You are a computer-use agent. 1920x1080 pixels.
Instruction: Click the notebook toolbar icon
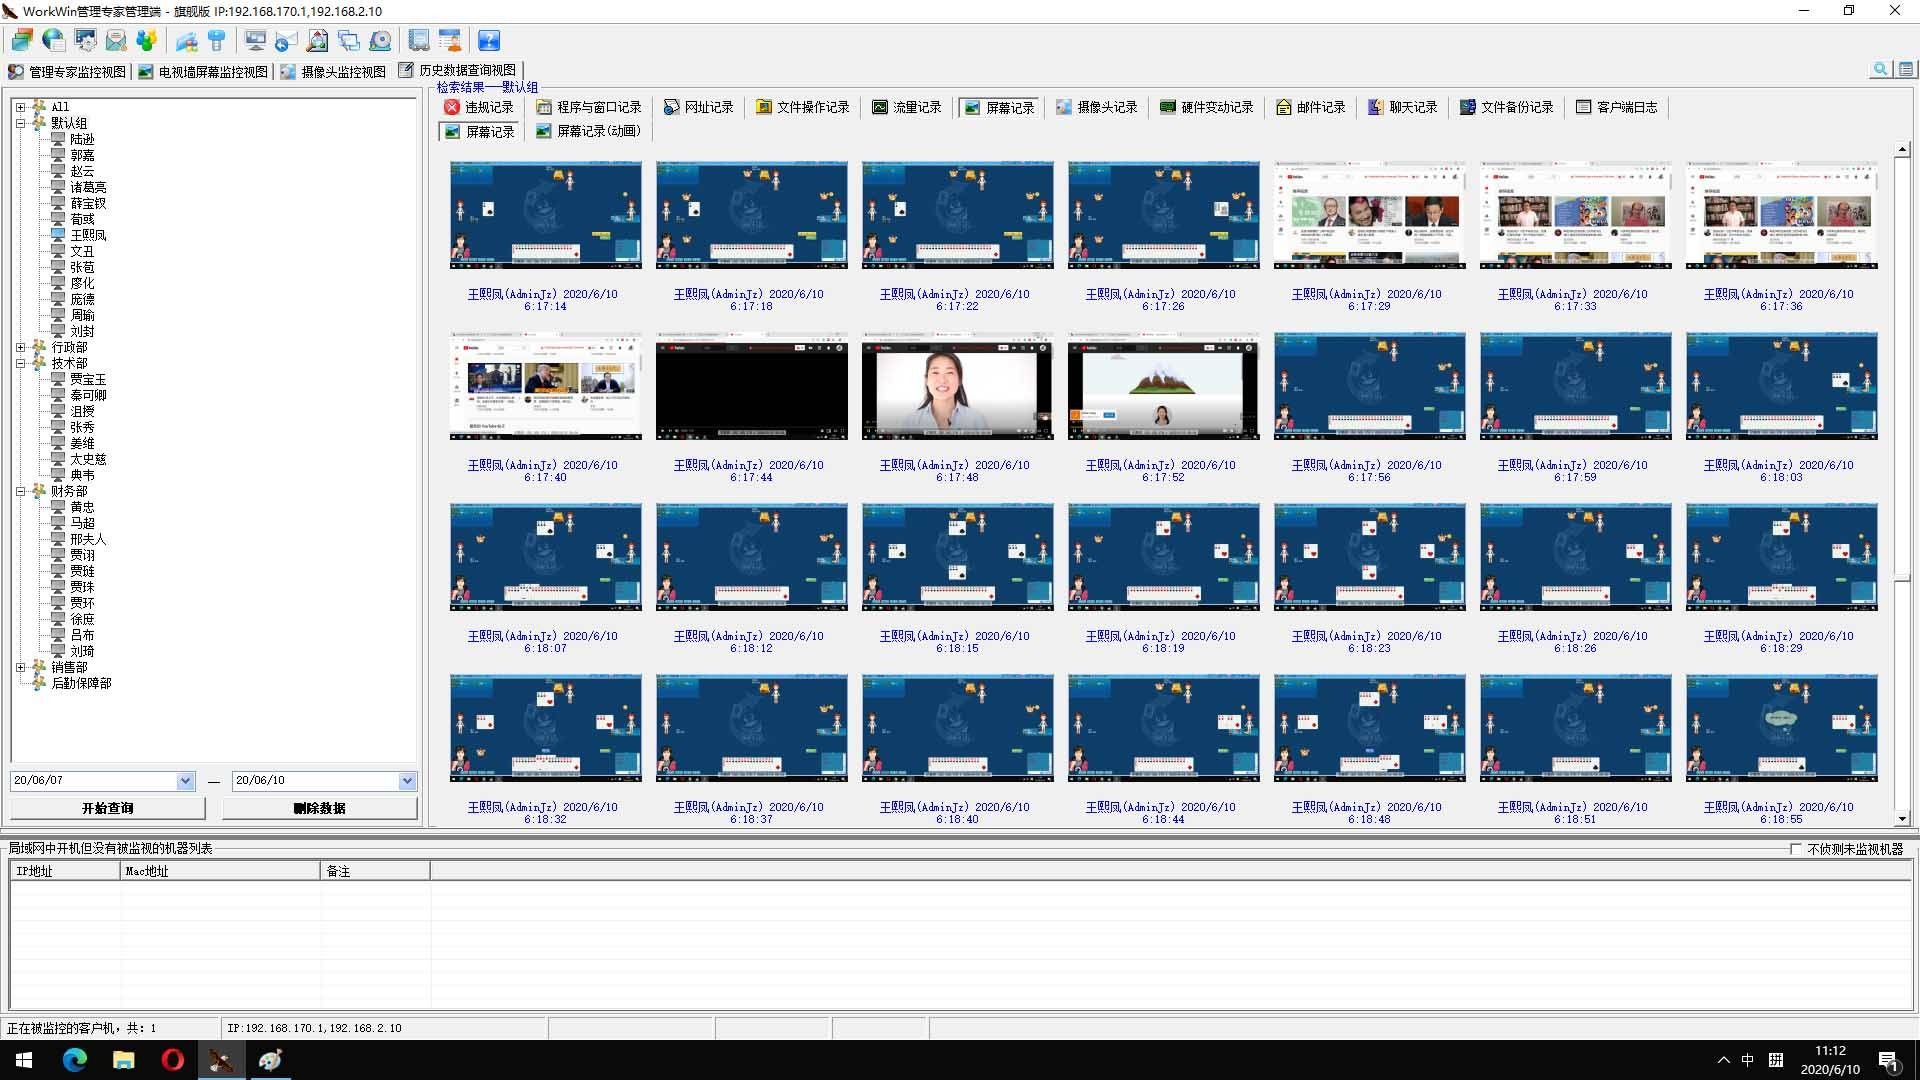click(419, 40)
